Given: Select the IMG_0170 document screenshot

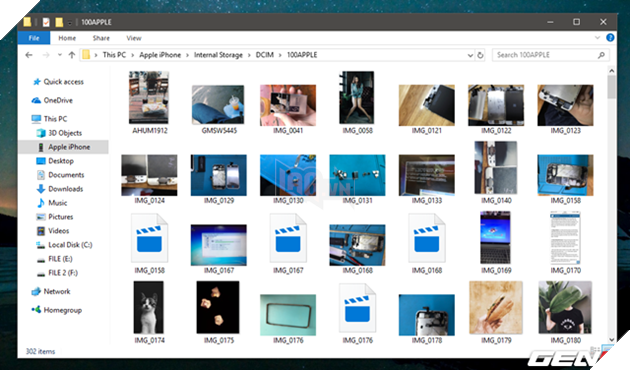Looking at the screenshot, I should pos(565,237).
